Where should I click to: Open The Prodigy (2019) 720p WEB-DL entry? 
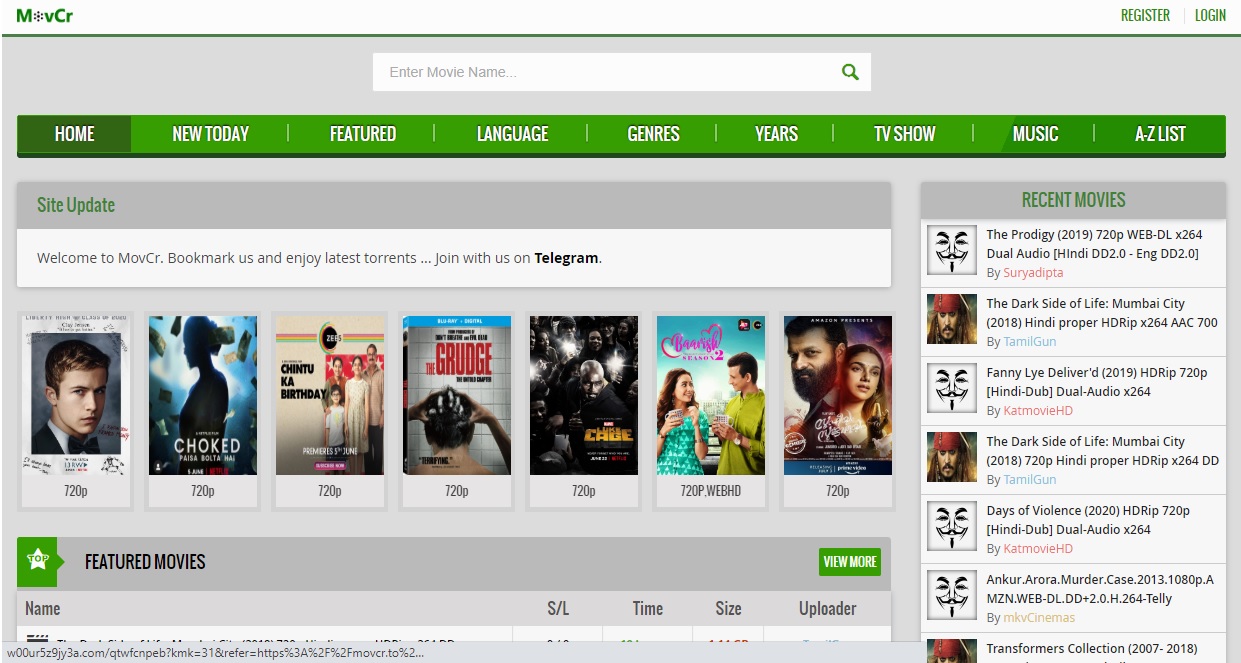click(1094, 244)
